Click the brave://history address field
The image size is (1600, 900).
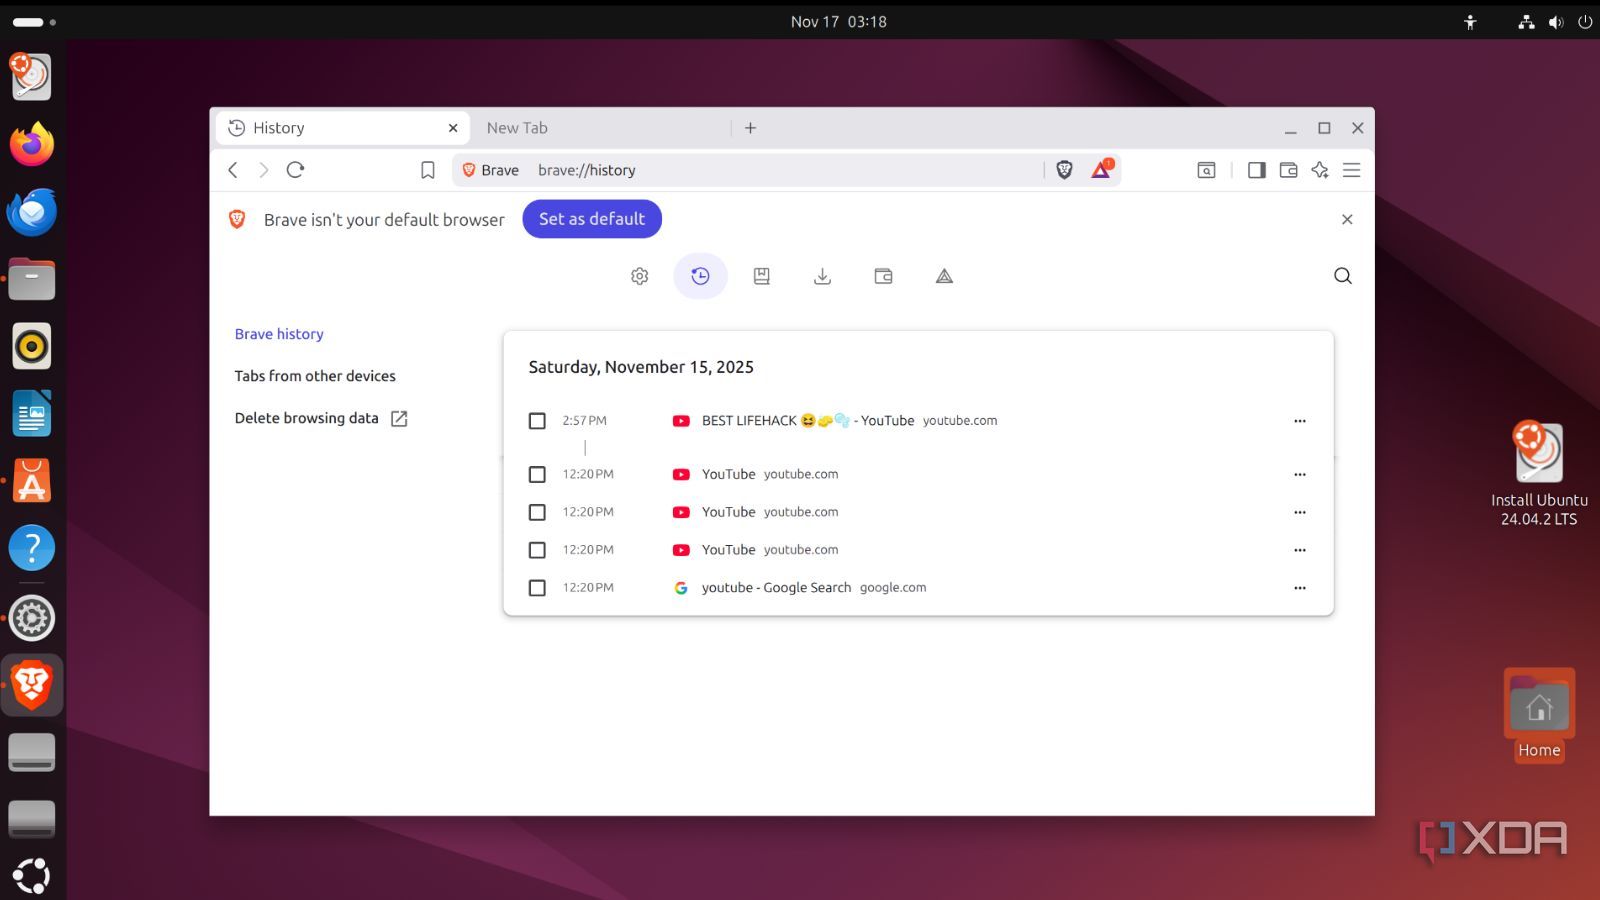click(785, 170)
